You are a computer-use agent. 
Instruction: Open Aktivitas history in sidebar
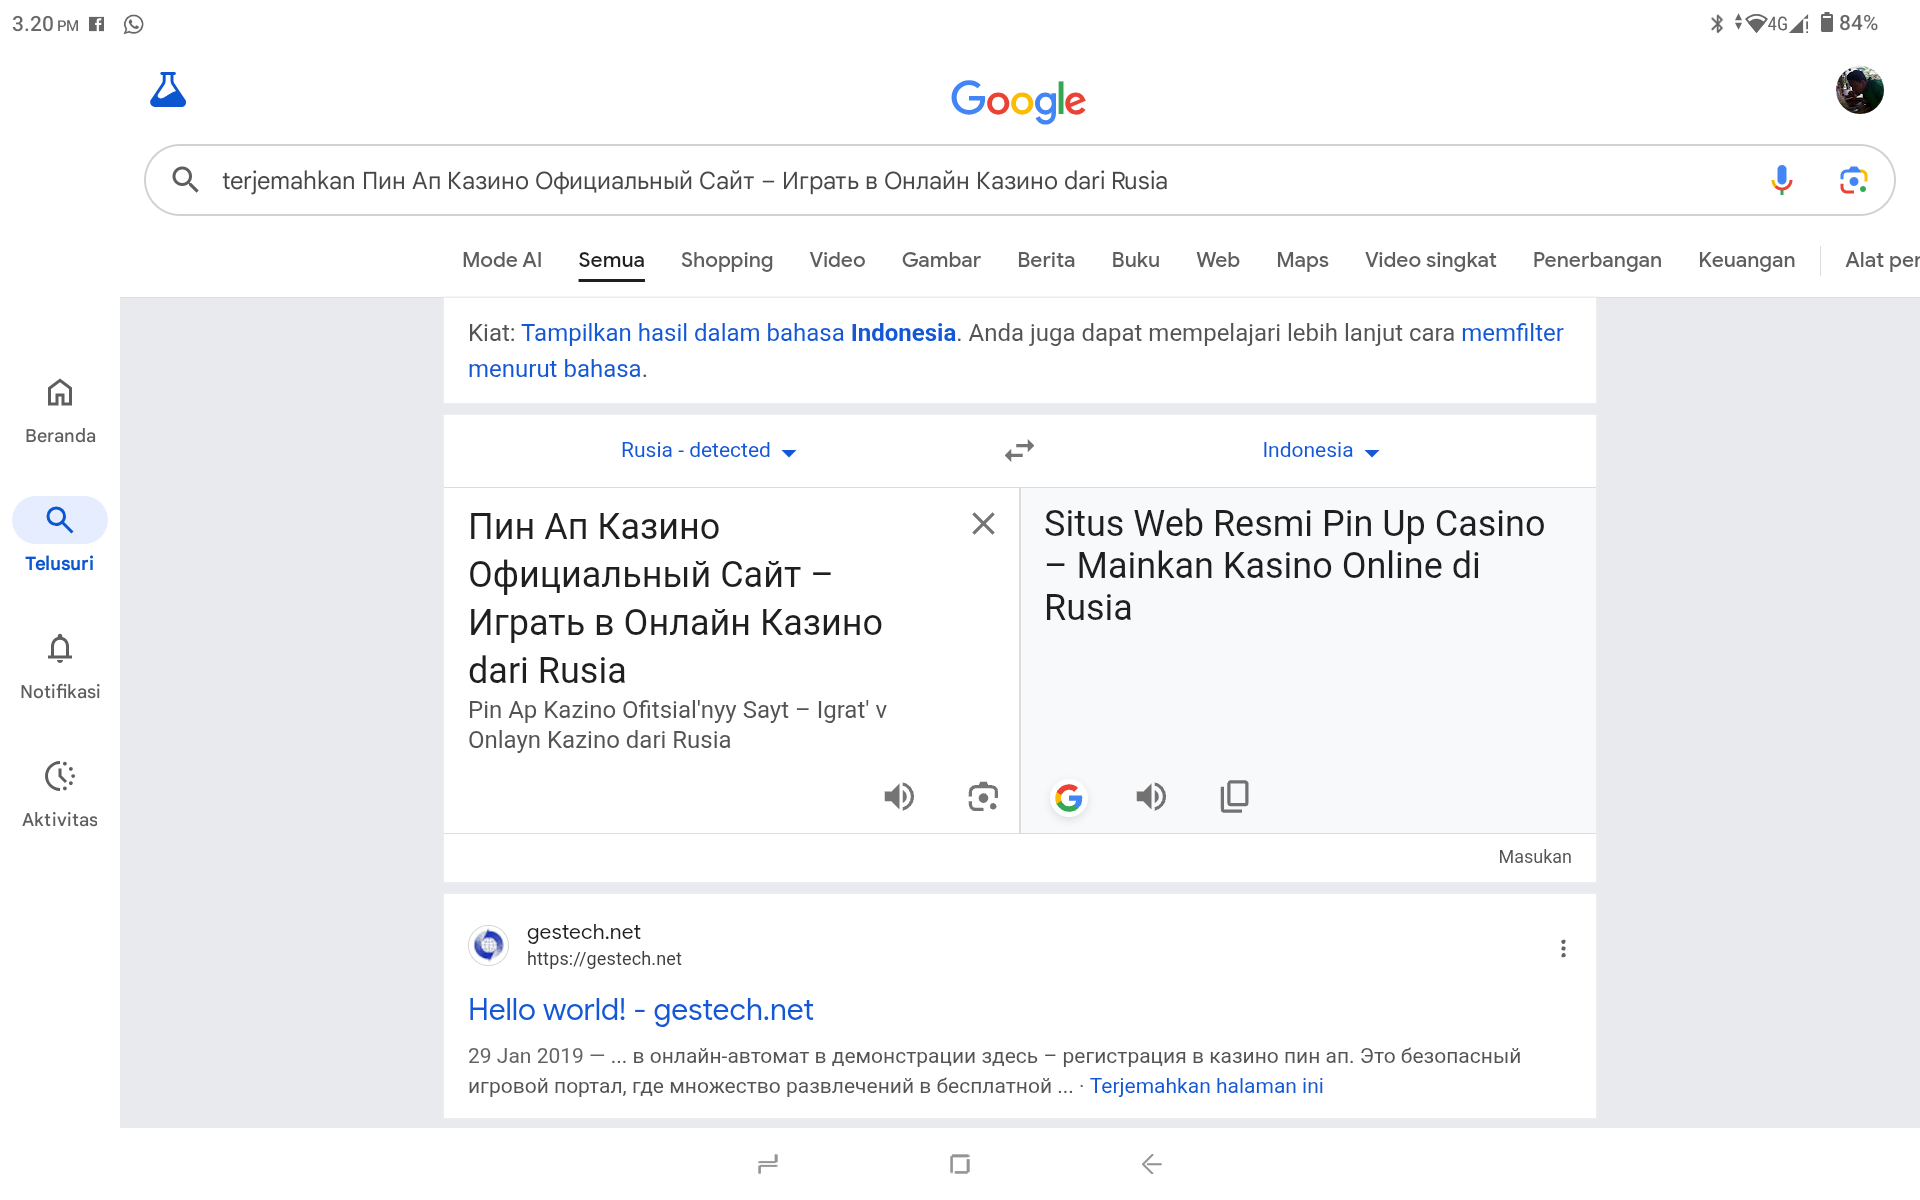pos(60,795)
